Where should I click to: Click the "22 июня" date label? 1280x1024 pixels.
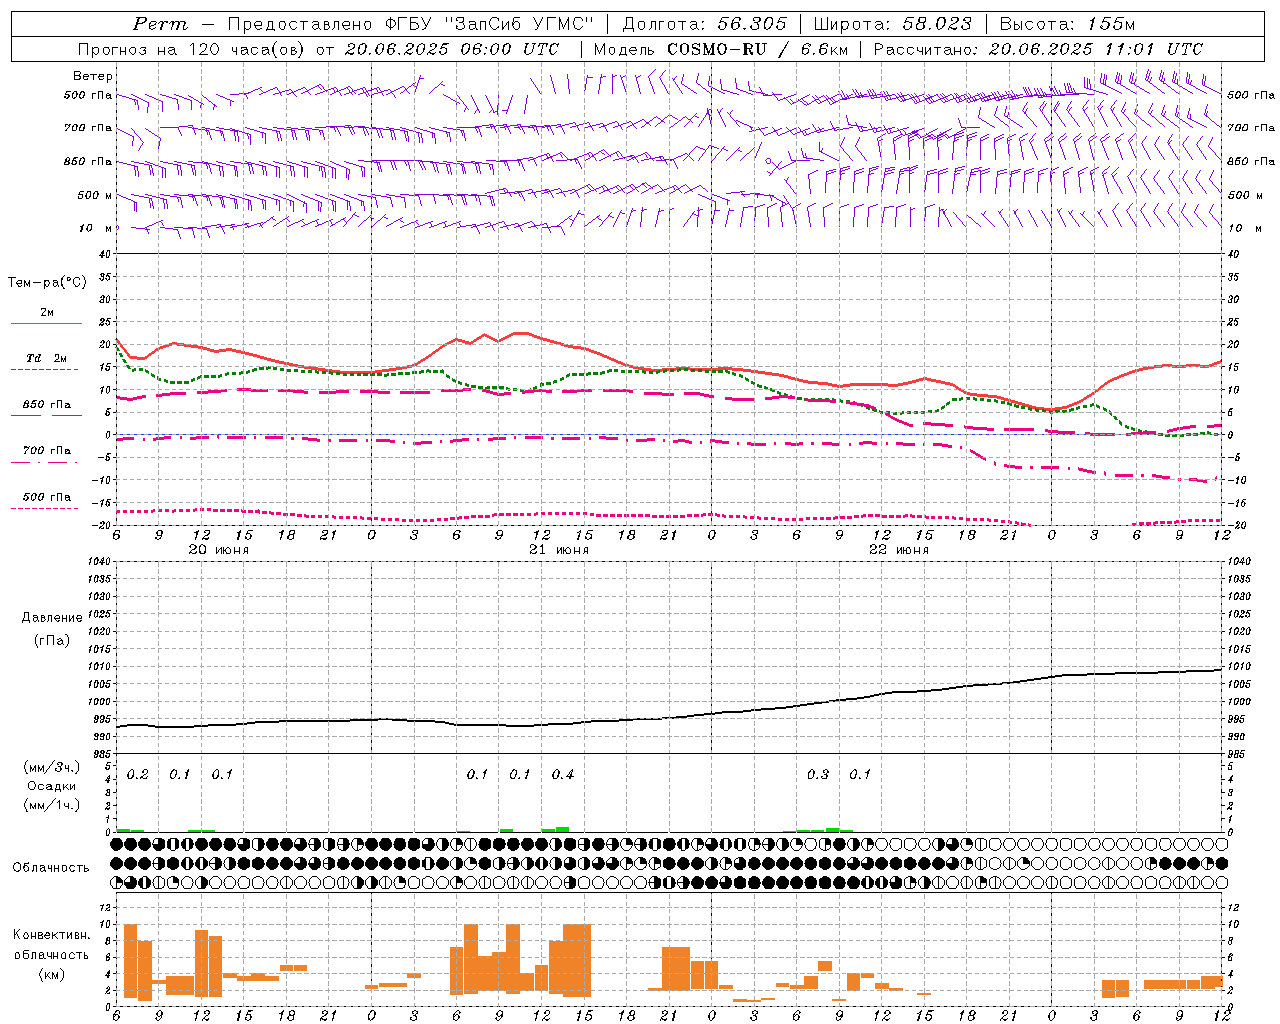[899, 550]
